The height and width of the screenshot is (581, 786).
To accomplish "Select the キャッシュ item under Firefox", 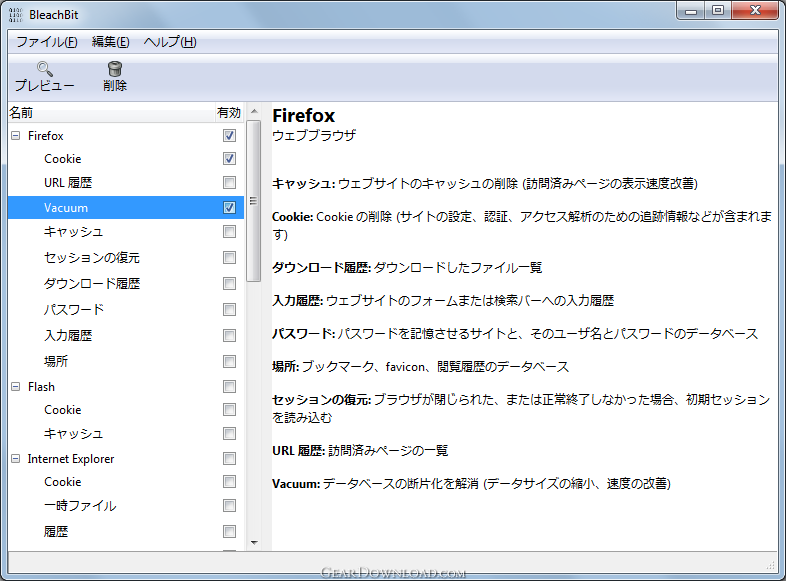I will (73, 232).
